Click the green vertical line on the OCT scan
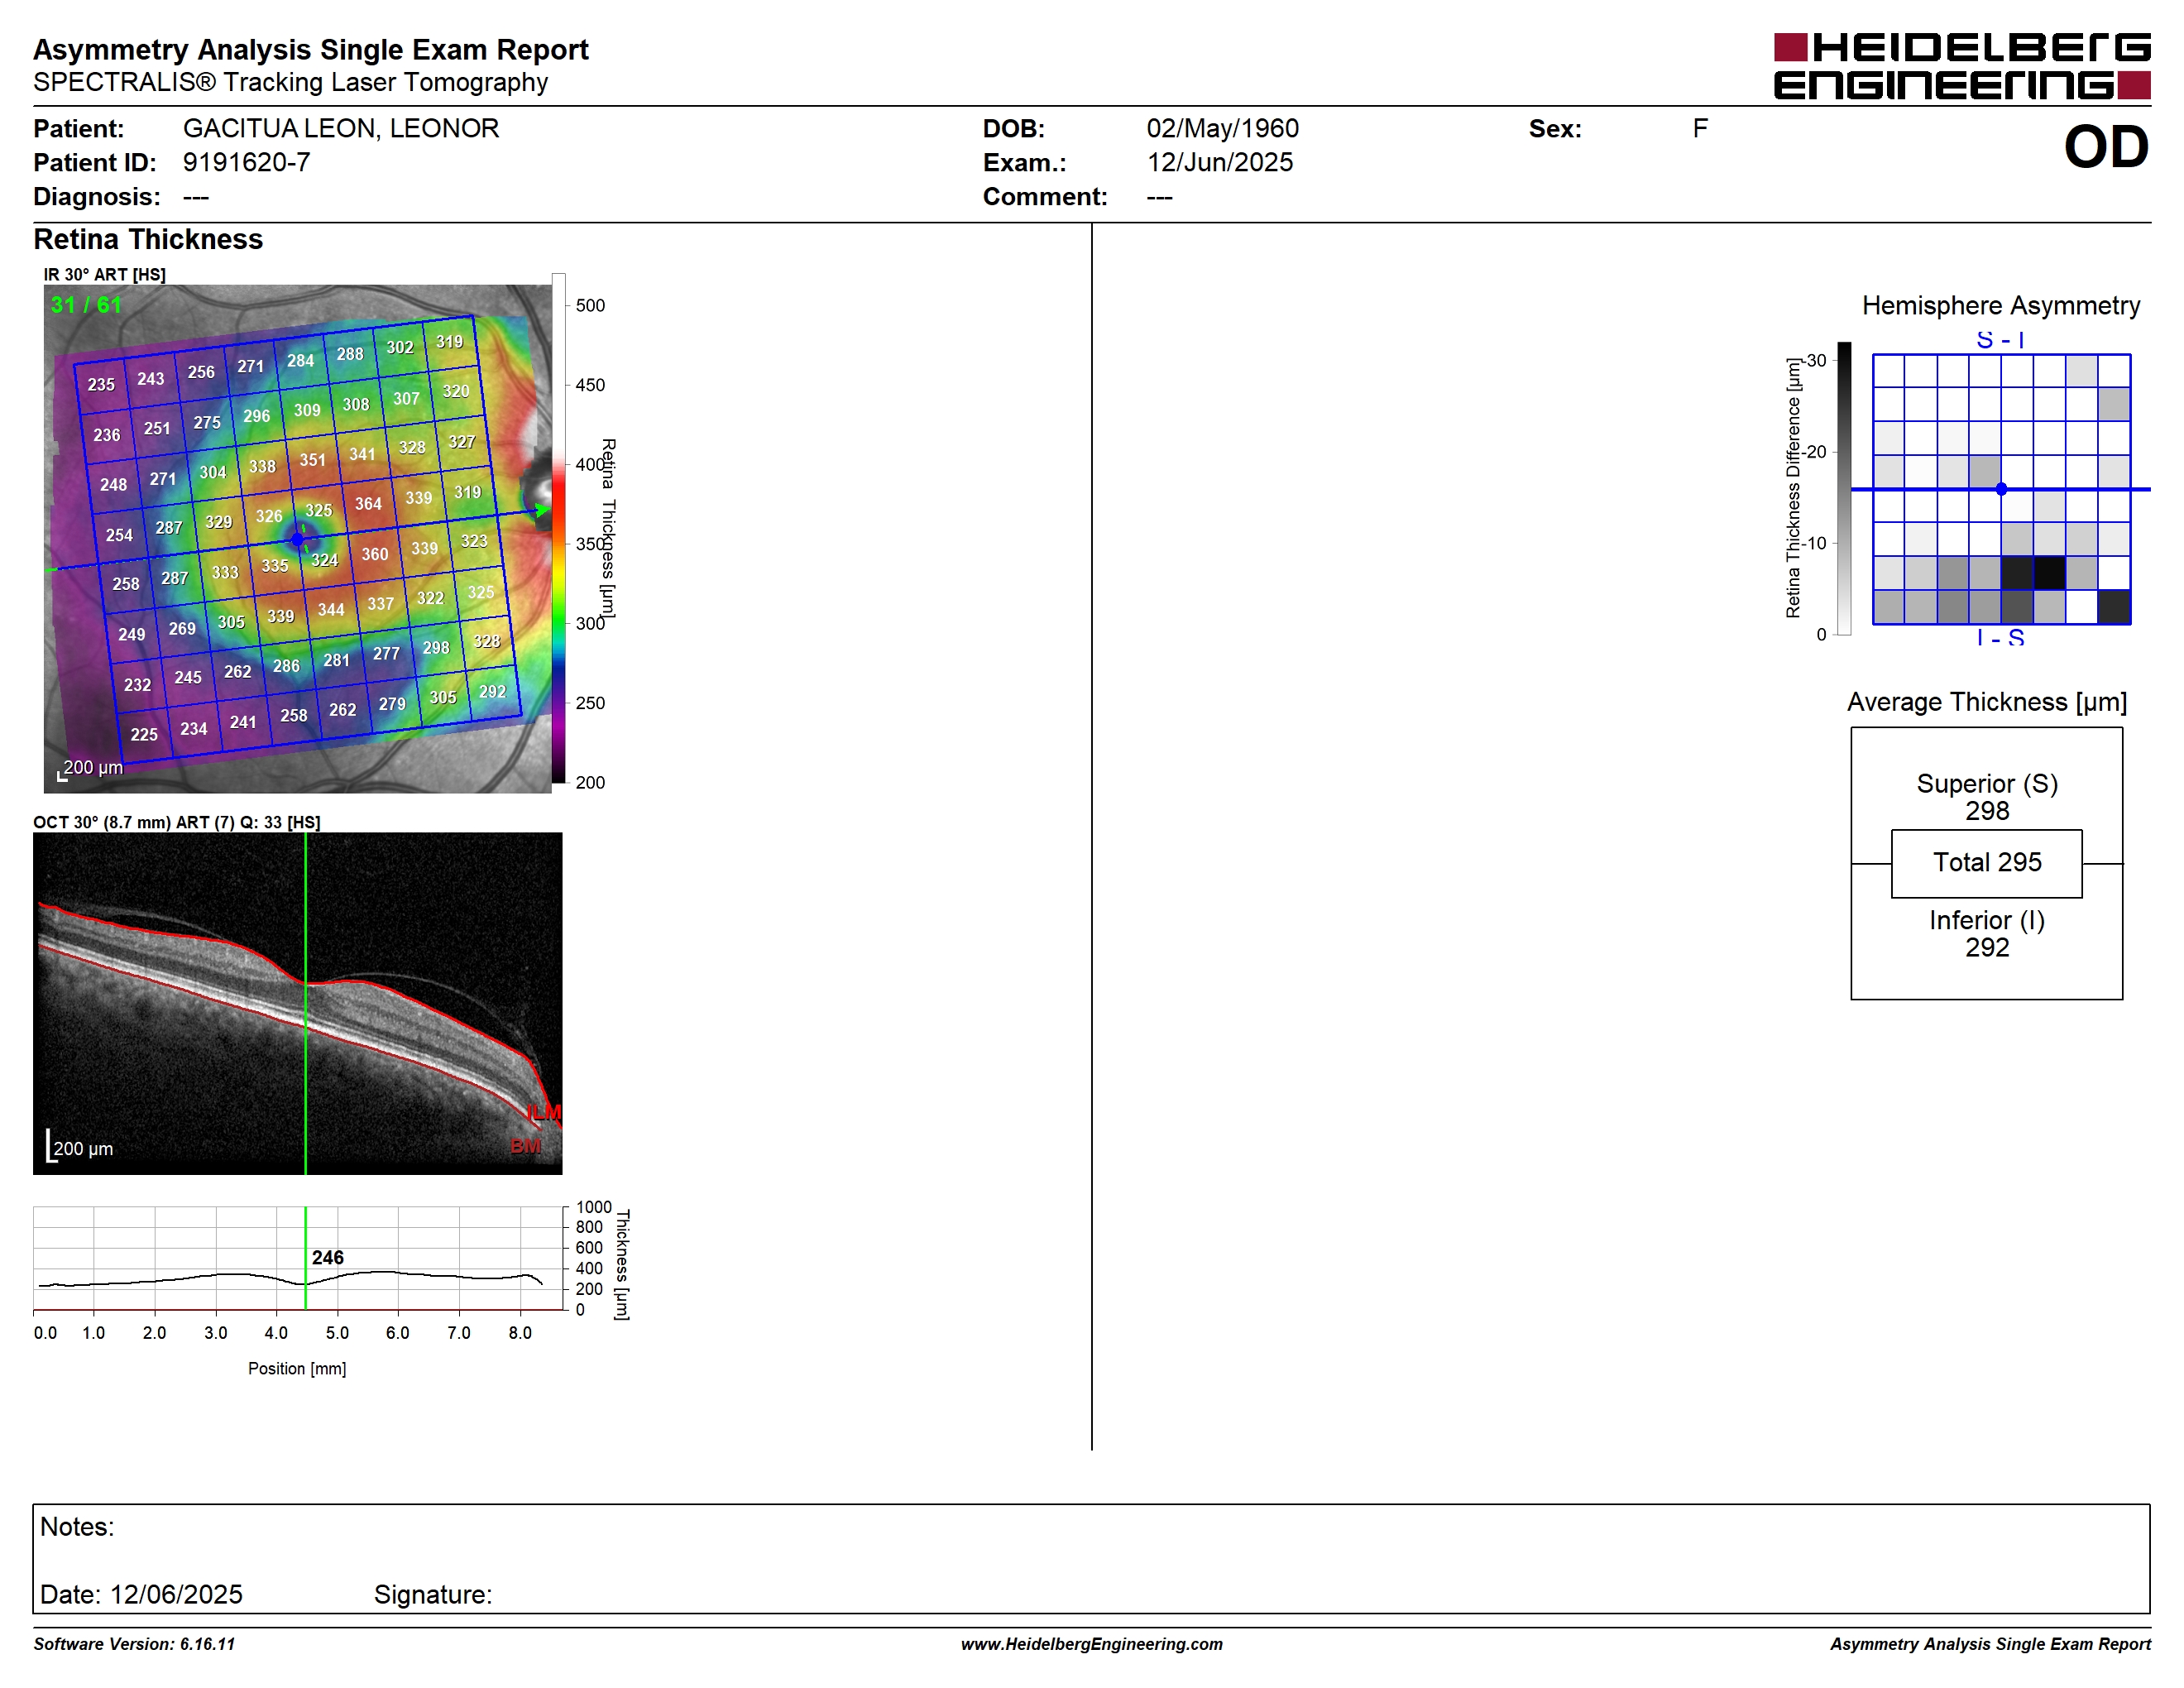Screen dimensions: 2184x1688 [x=305, y=1004]
